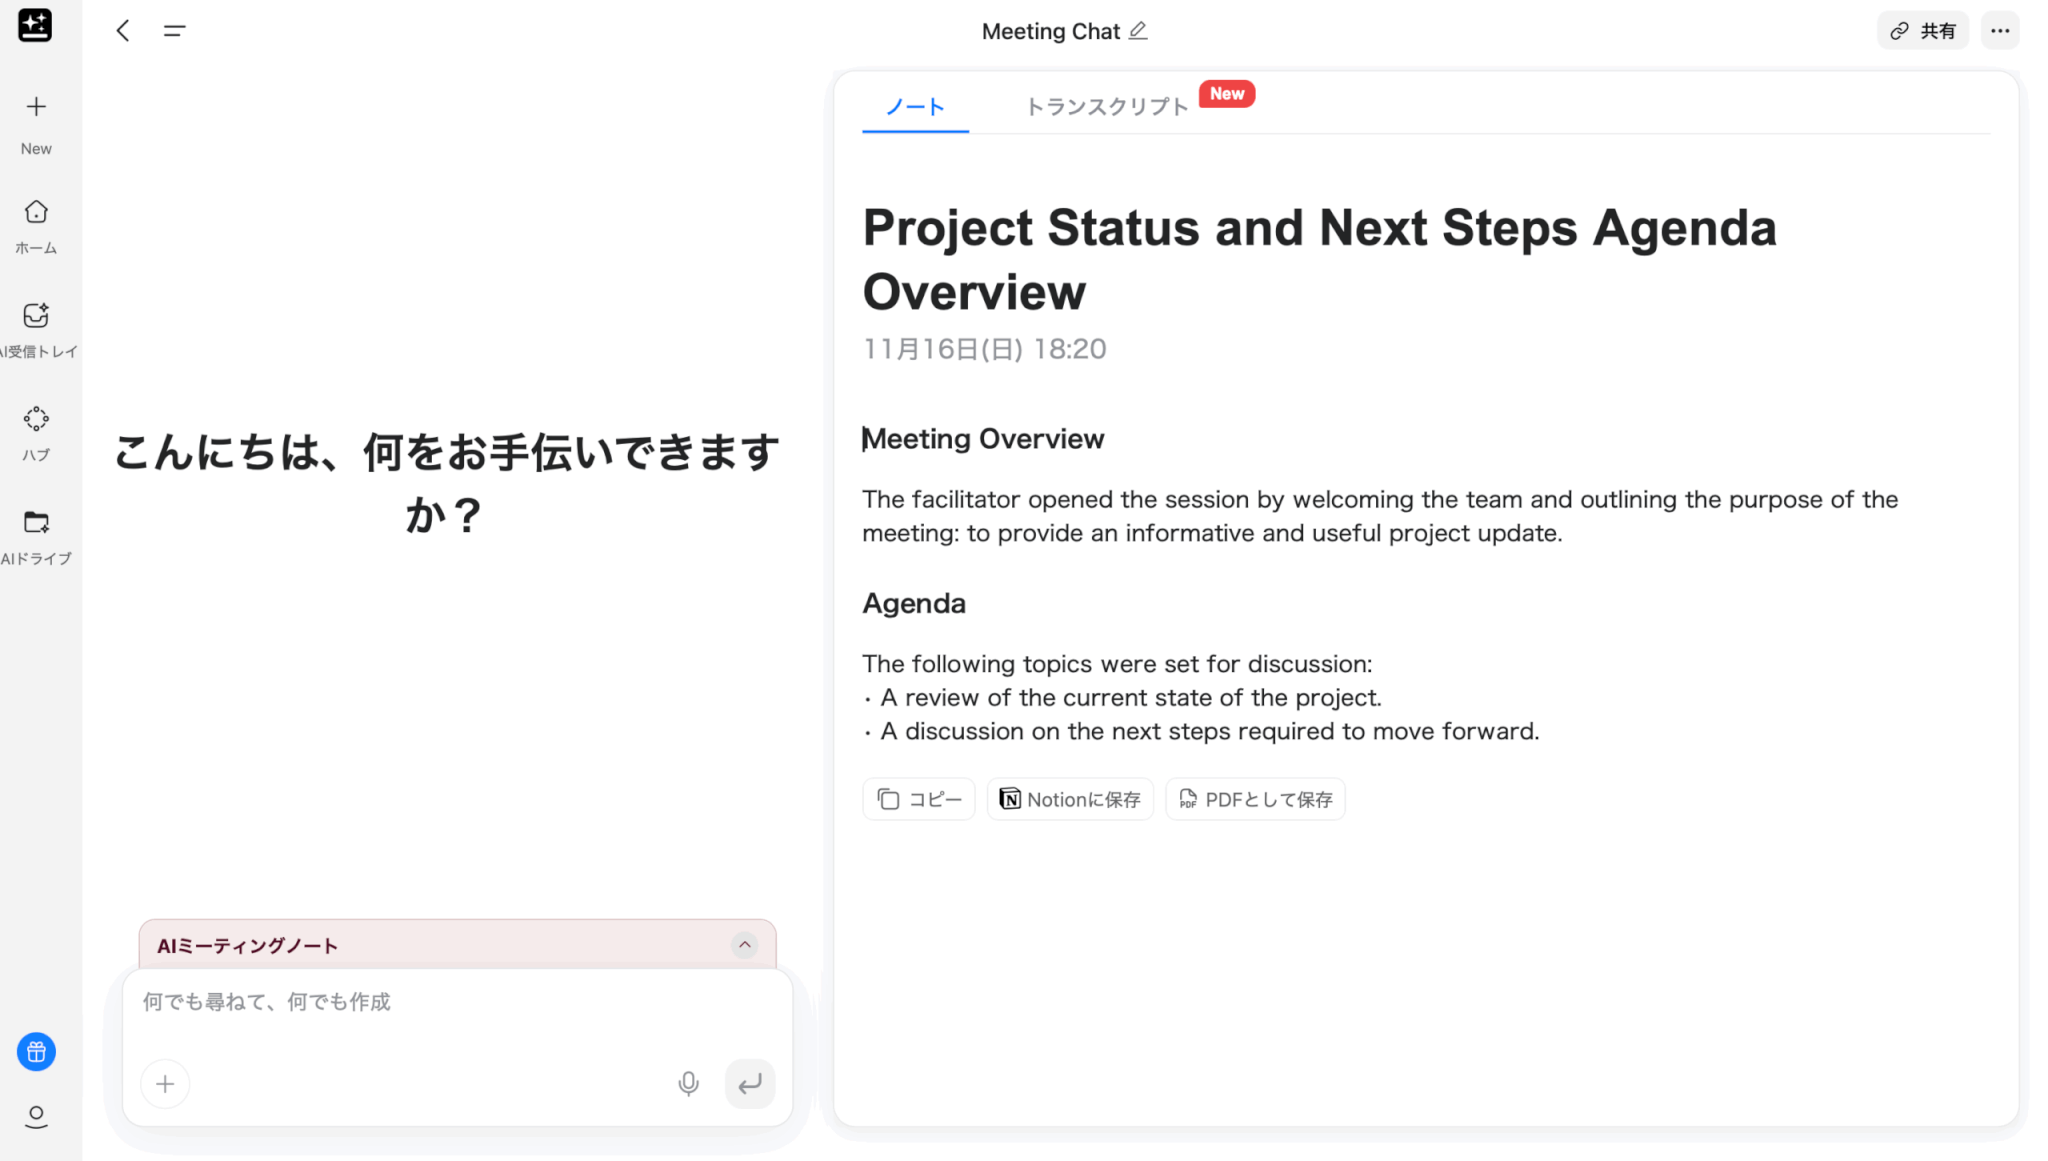Open the ハブ hub icon
This screenshot has width=2048, height=1161.
[36, 419]
